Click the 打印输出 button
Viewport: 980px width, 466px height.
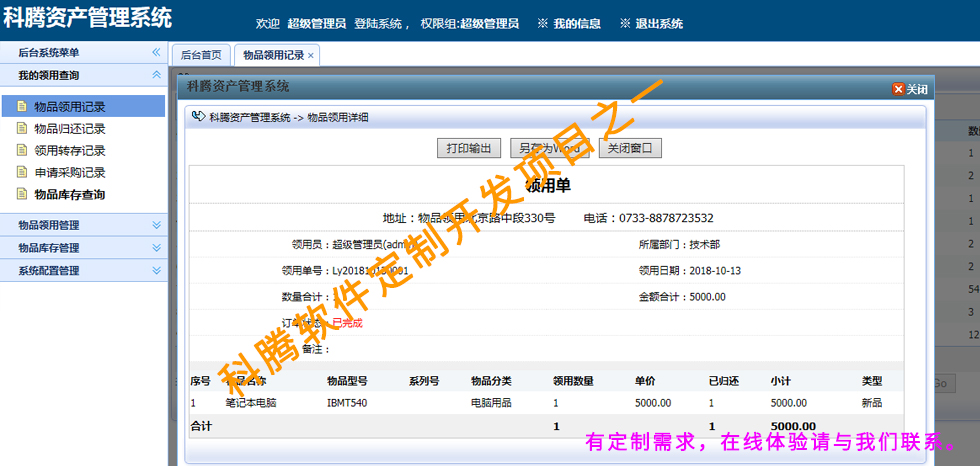click(469, 148)
